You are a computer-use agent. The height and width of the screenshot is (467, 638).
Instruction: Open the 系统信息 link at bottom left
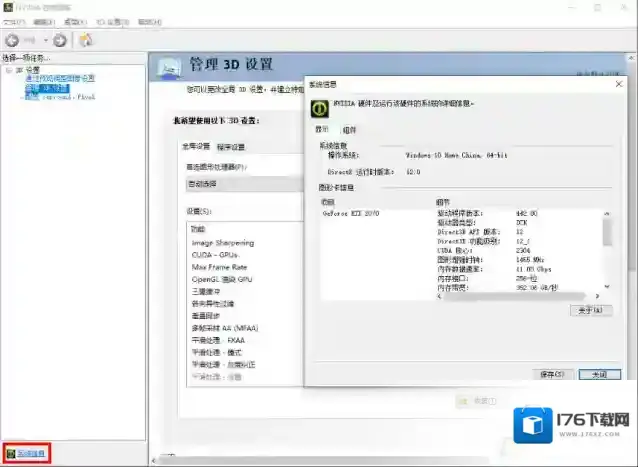click(x=31, y=453)
